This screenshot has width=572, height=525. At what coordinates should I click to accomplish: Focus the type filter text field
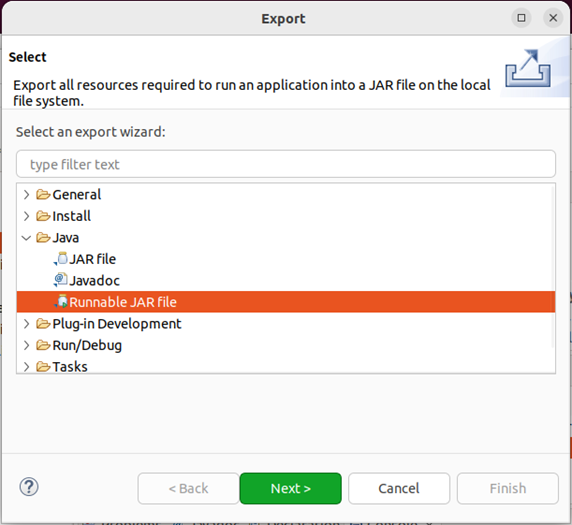(x=286, y=164)
